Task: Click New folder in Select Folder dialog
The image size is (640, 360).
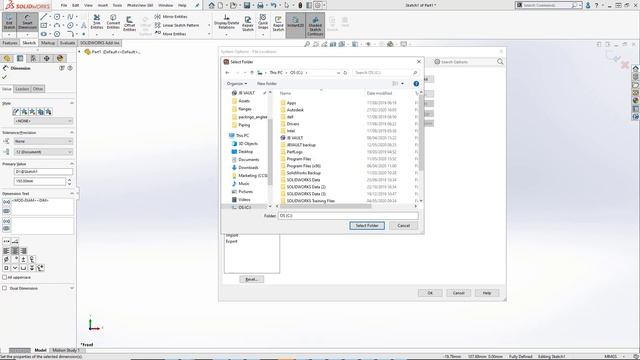Action: click(267, 84)
